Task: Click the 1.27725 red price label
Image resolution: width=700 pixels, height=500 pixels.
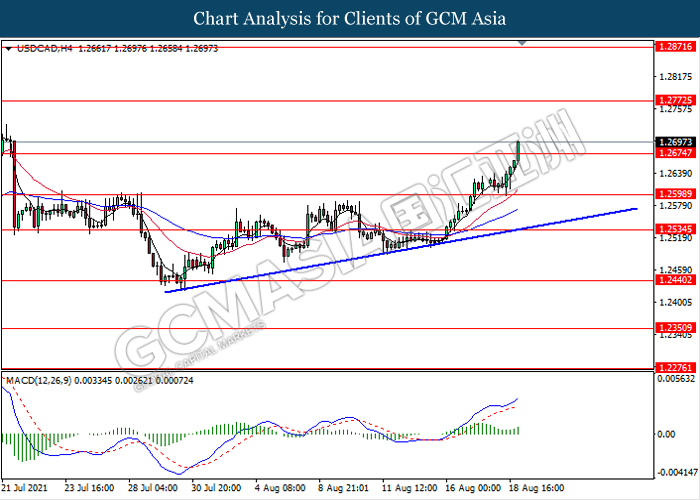Action: (x=668, y=100)
